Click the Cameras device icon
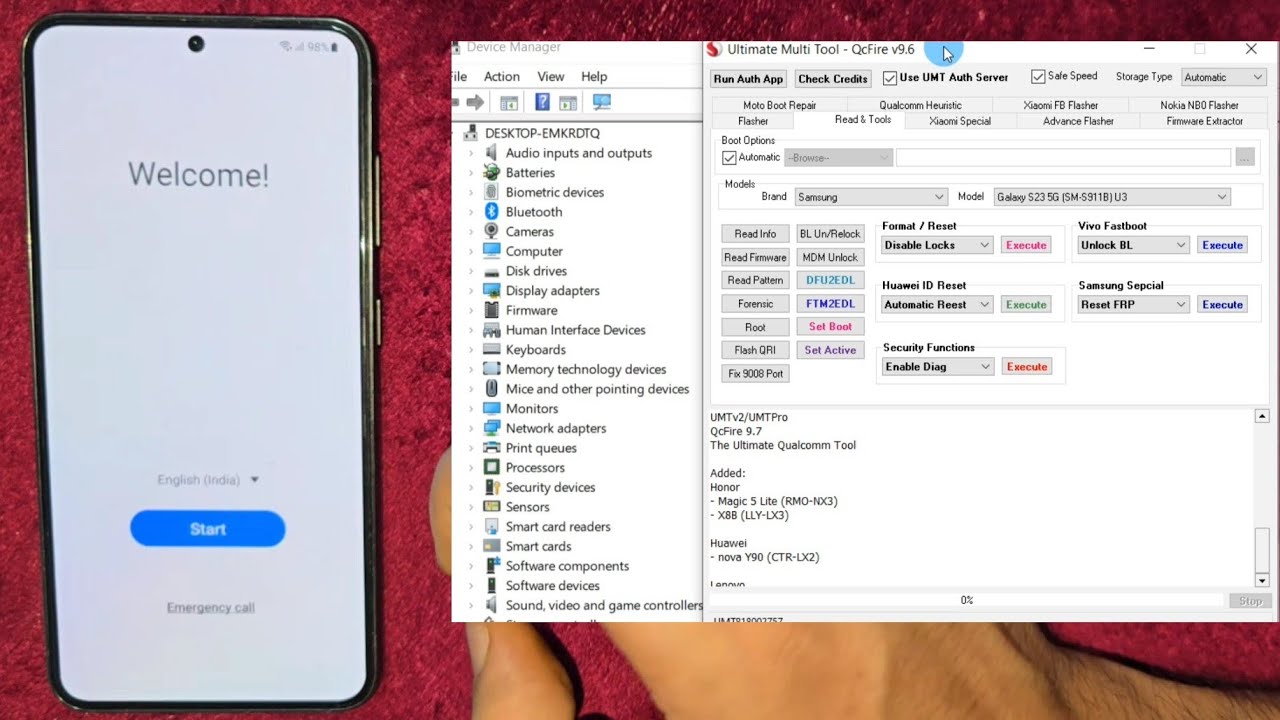Viewport: 1280px width, 720px height. point(491,231)
